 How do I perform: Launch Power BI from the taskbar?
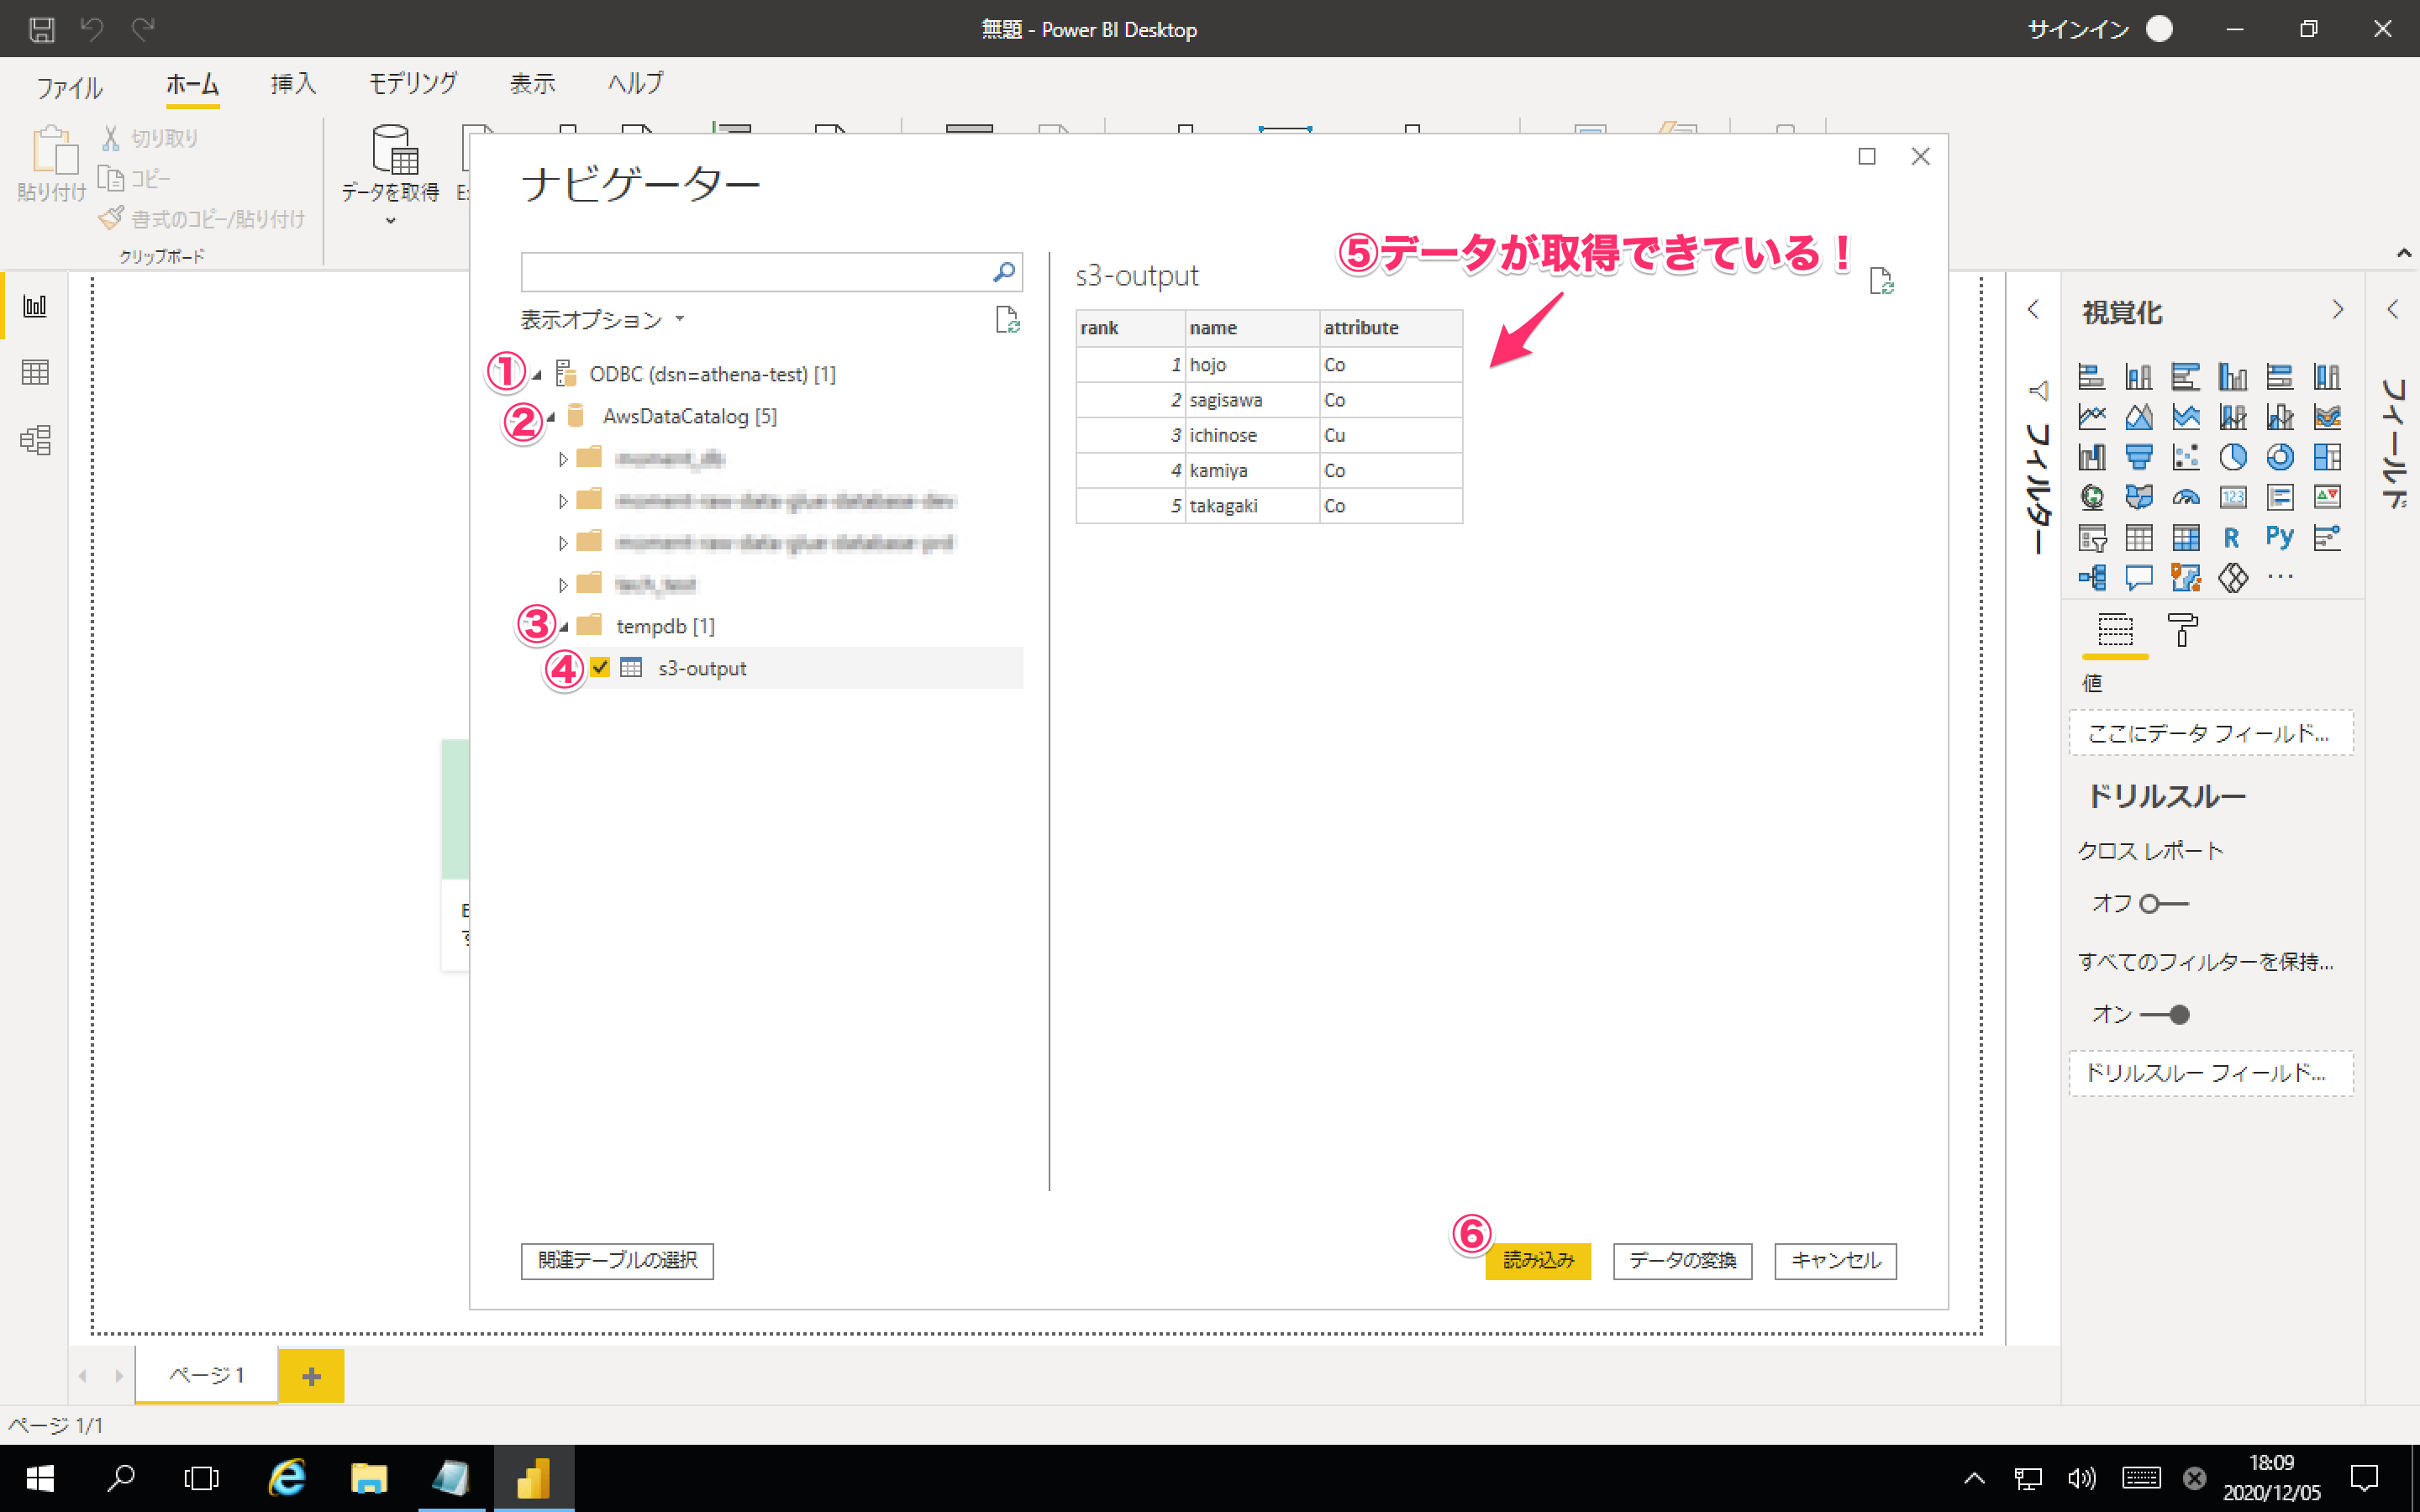(x=533, y=1478)
